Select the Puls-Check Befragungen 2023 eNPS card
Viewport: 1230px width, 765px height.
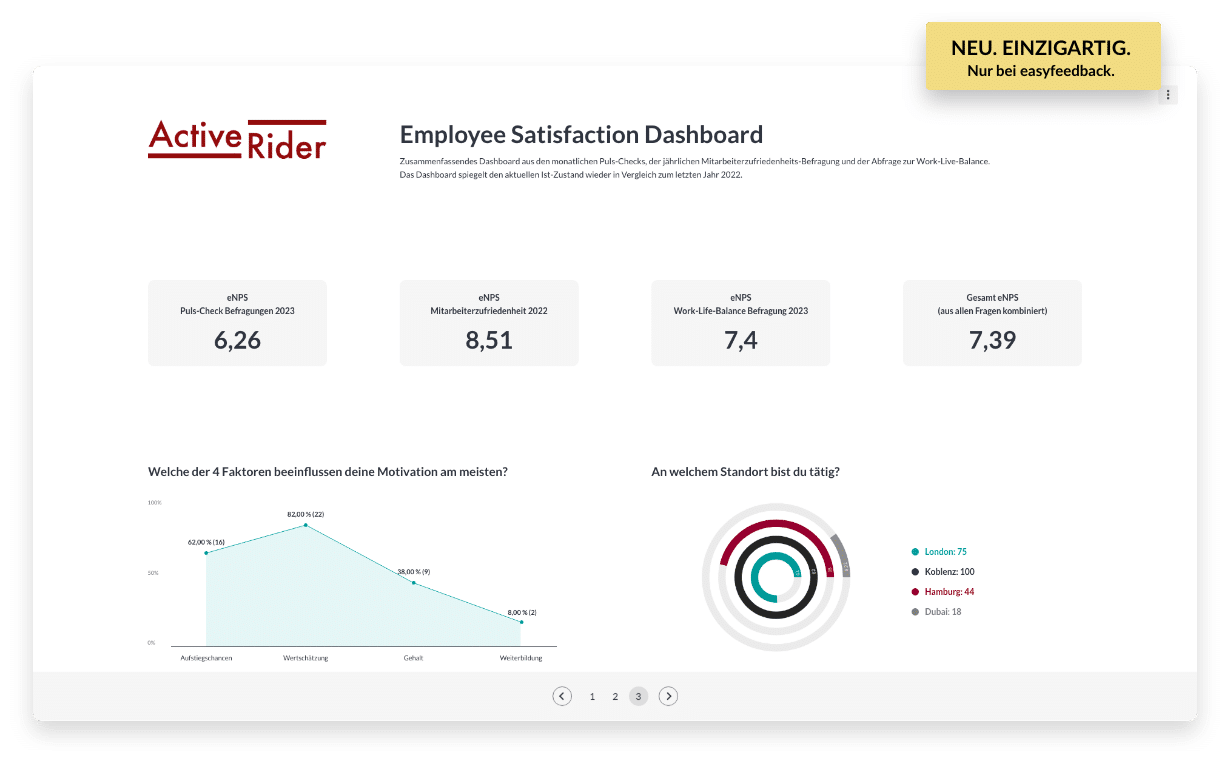(x=237, y=322)
